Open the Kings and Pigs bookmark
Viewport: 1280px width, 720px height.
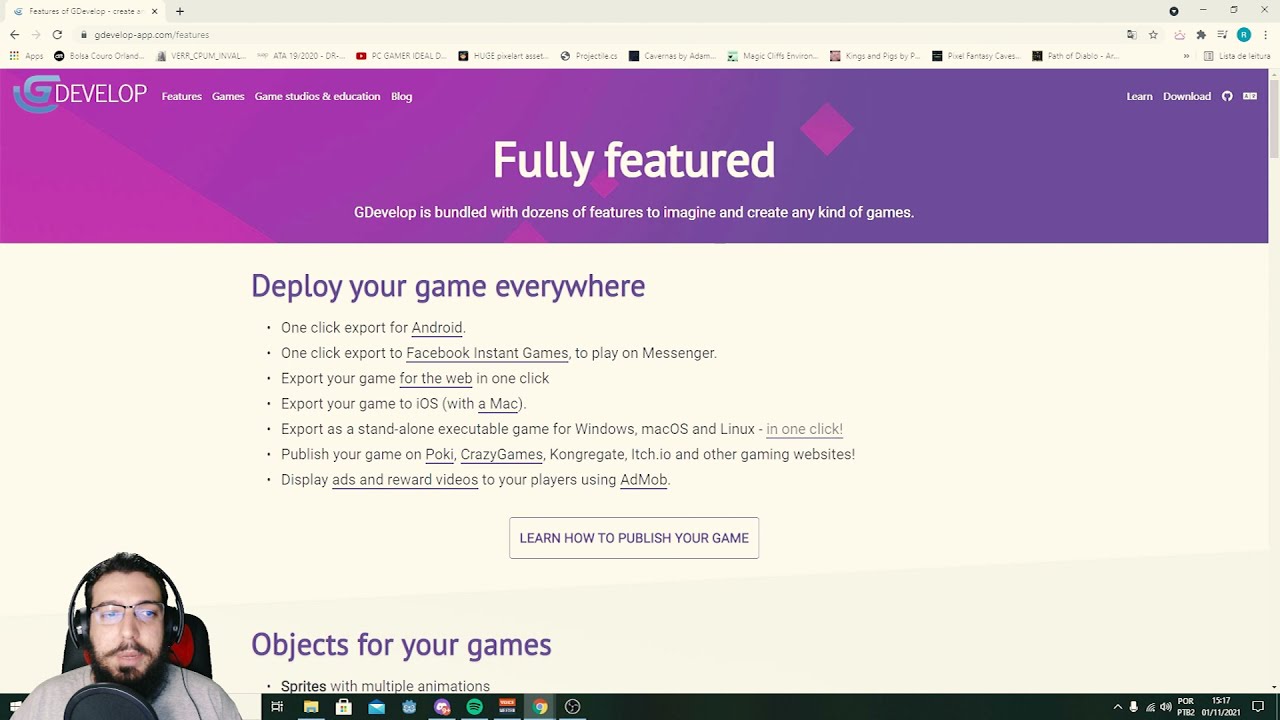[x=875, y=56]
